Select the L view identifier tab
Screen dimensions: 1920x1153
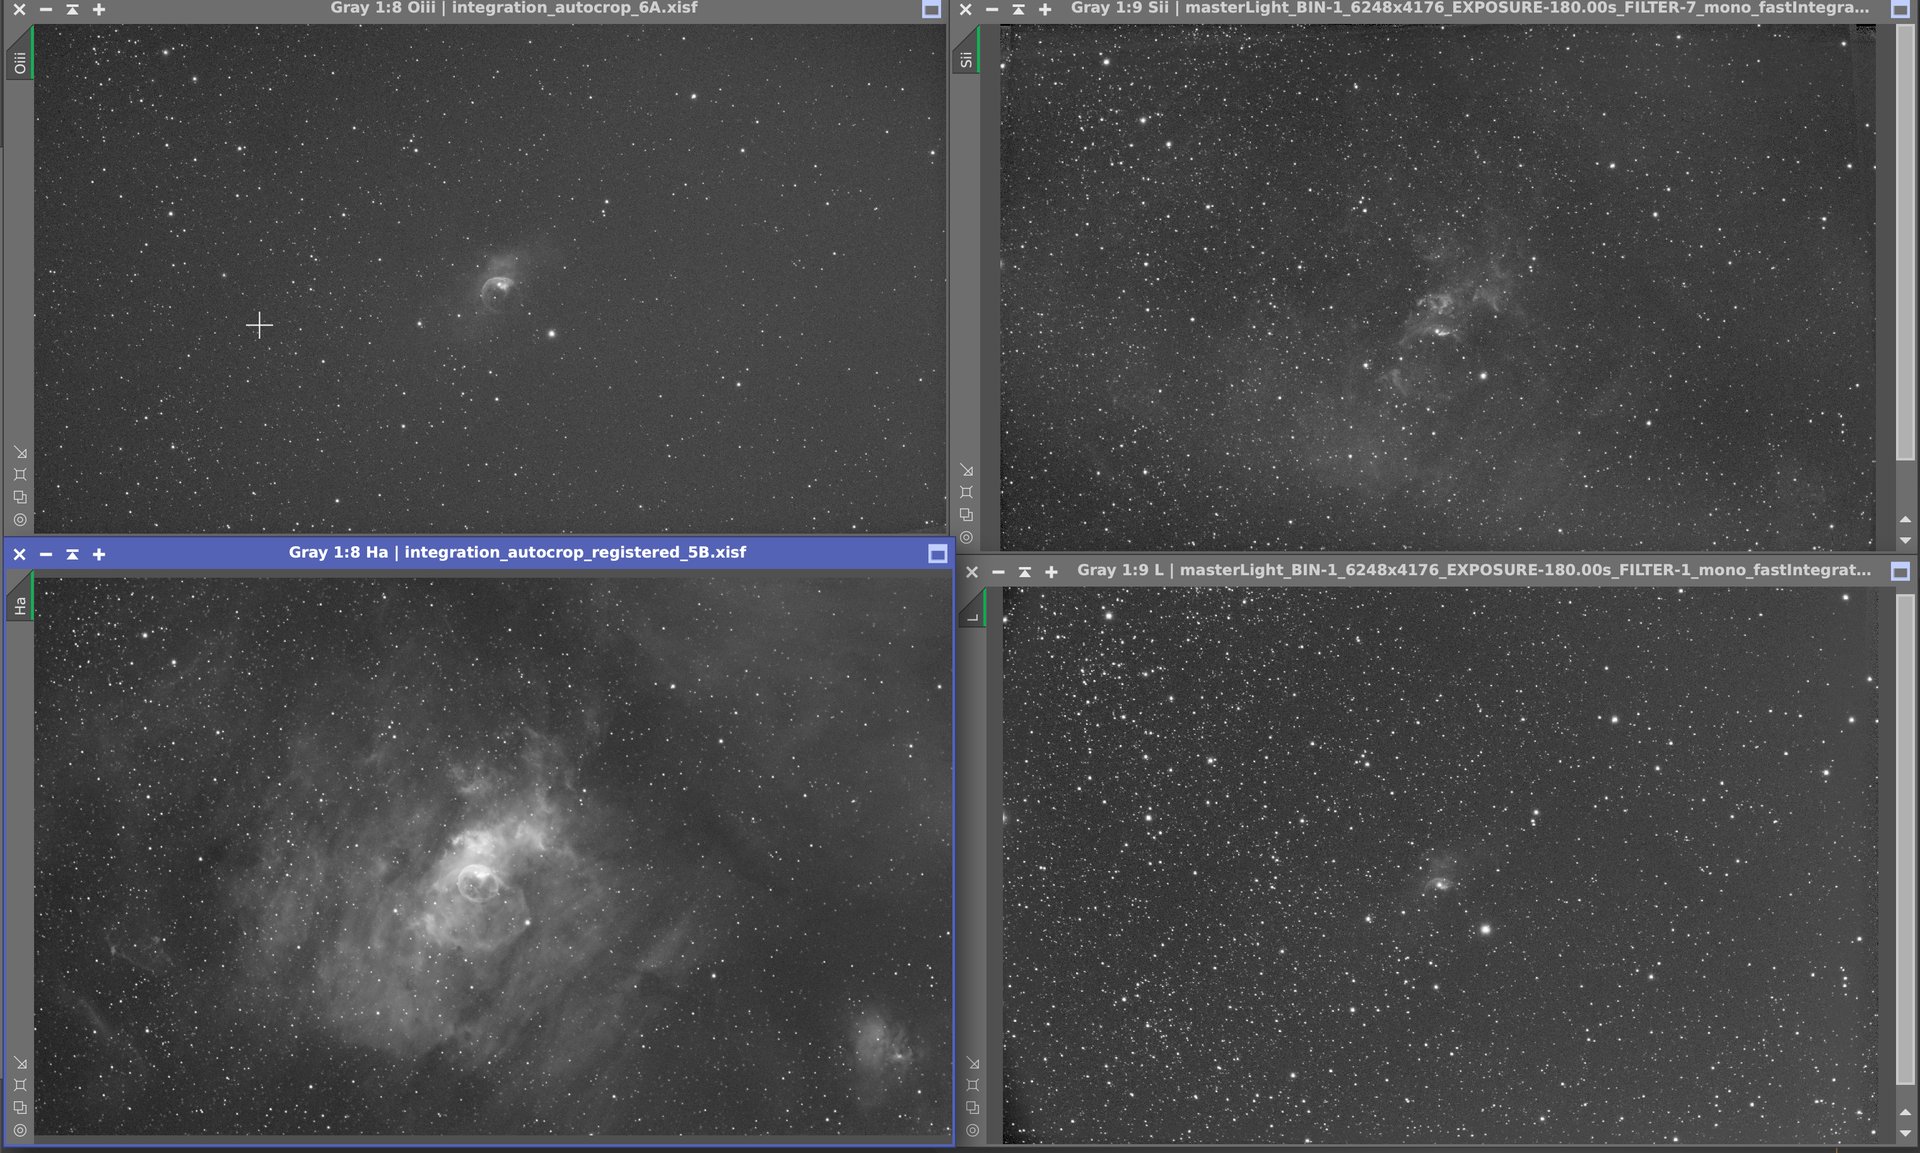coord(972,608)
